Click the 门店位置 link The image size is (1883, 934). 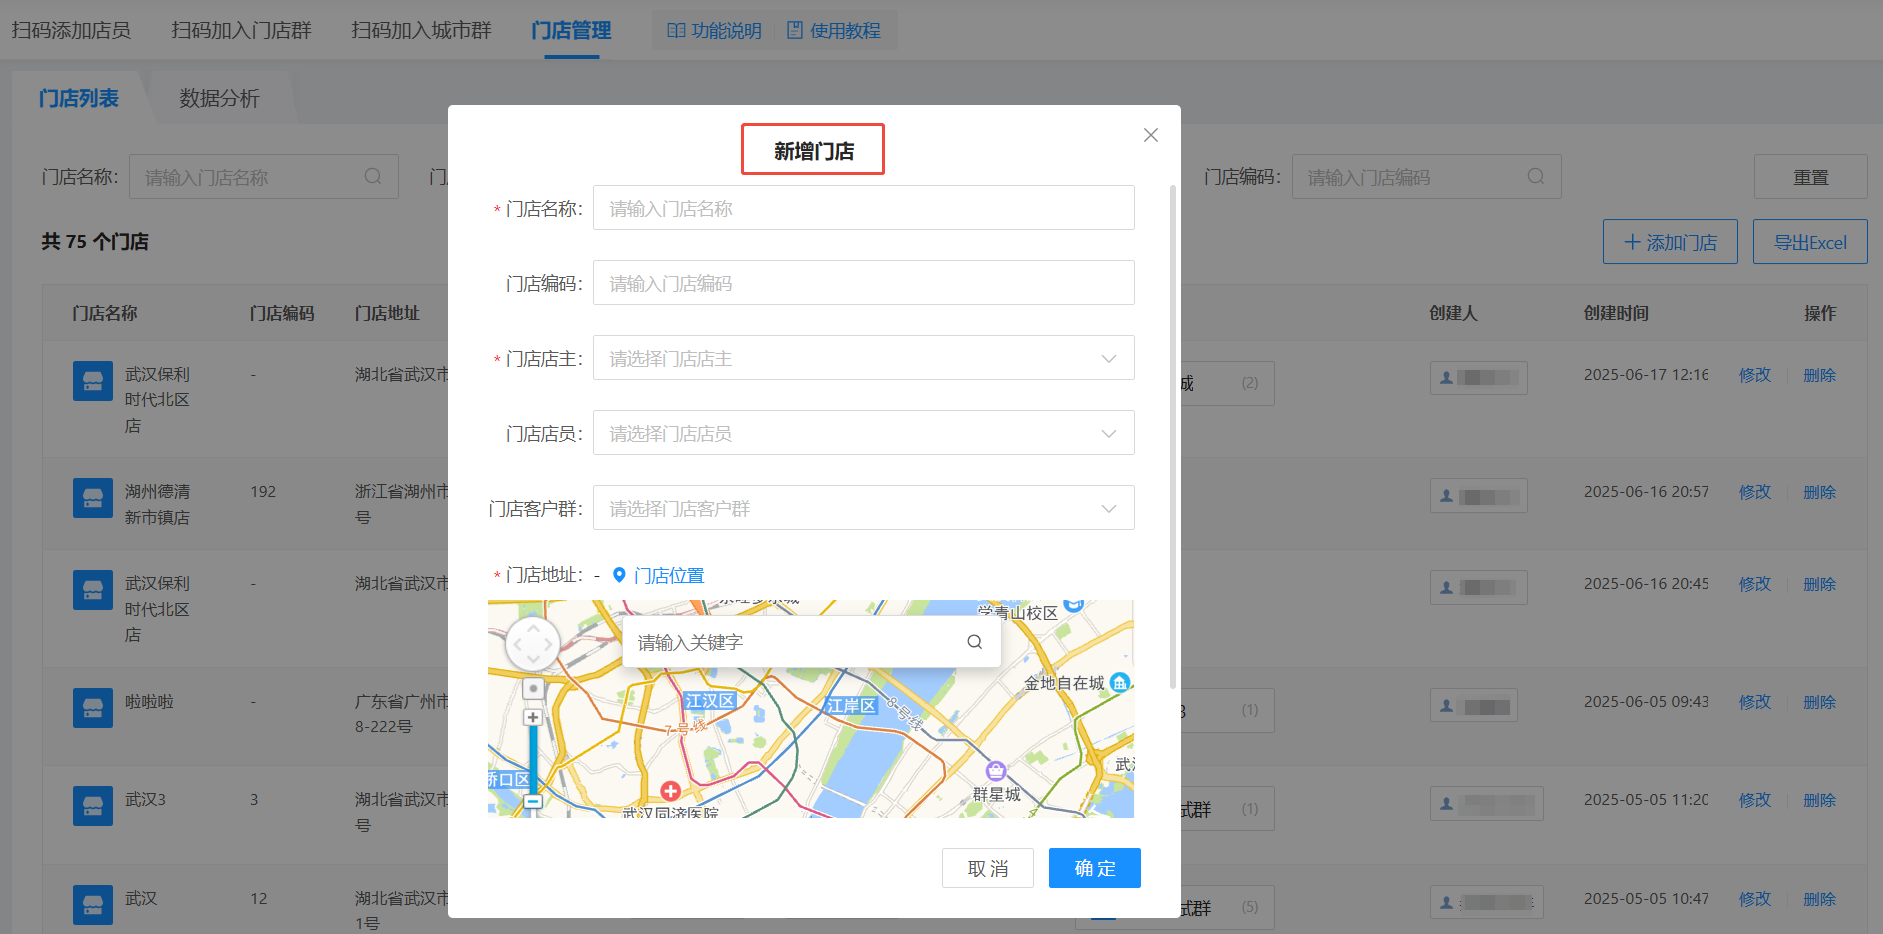[x=669, y=575]
